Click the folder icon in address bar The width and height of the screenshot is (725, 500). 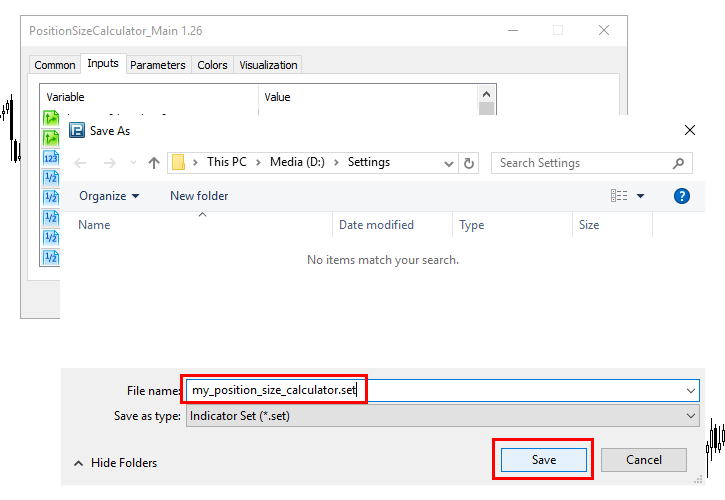[178, 163]
